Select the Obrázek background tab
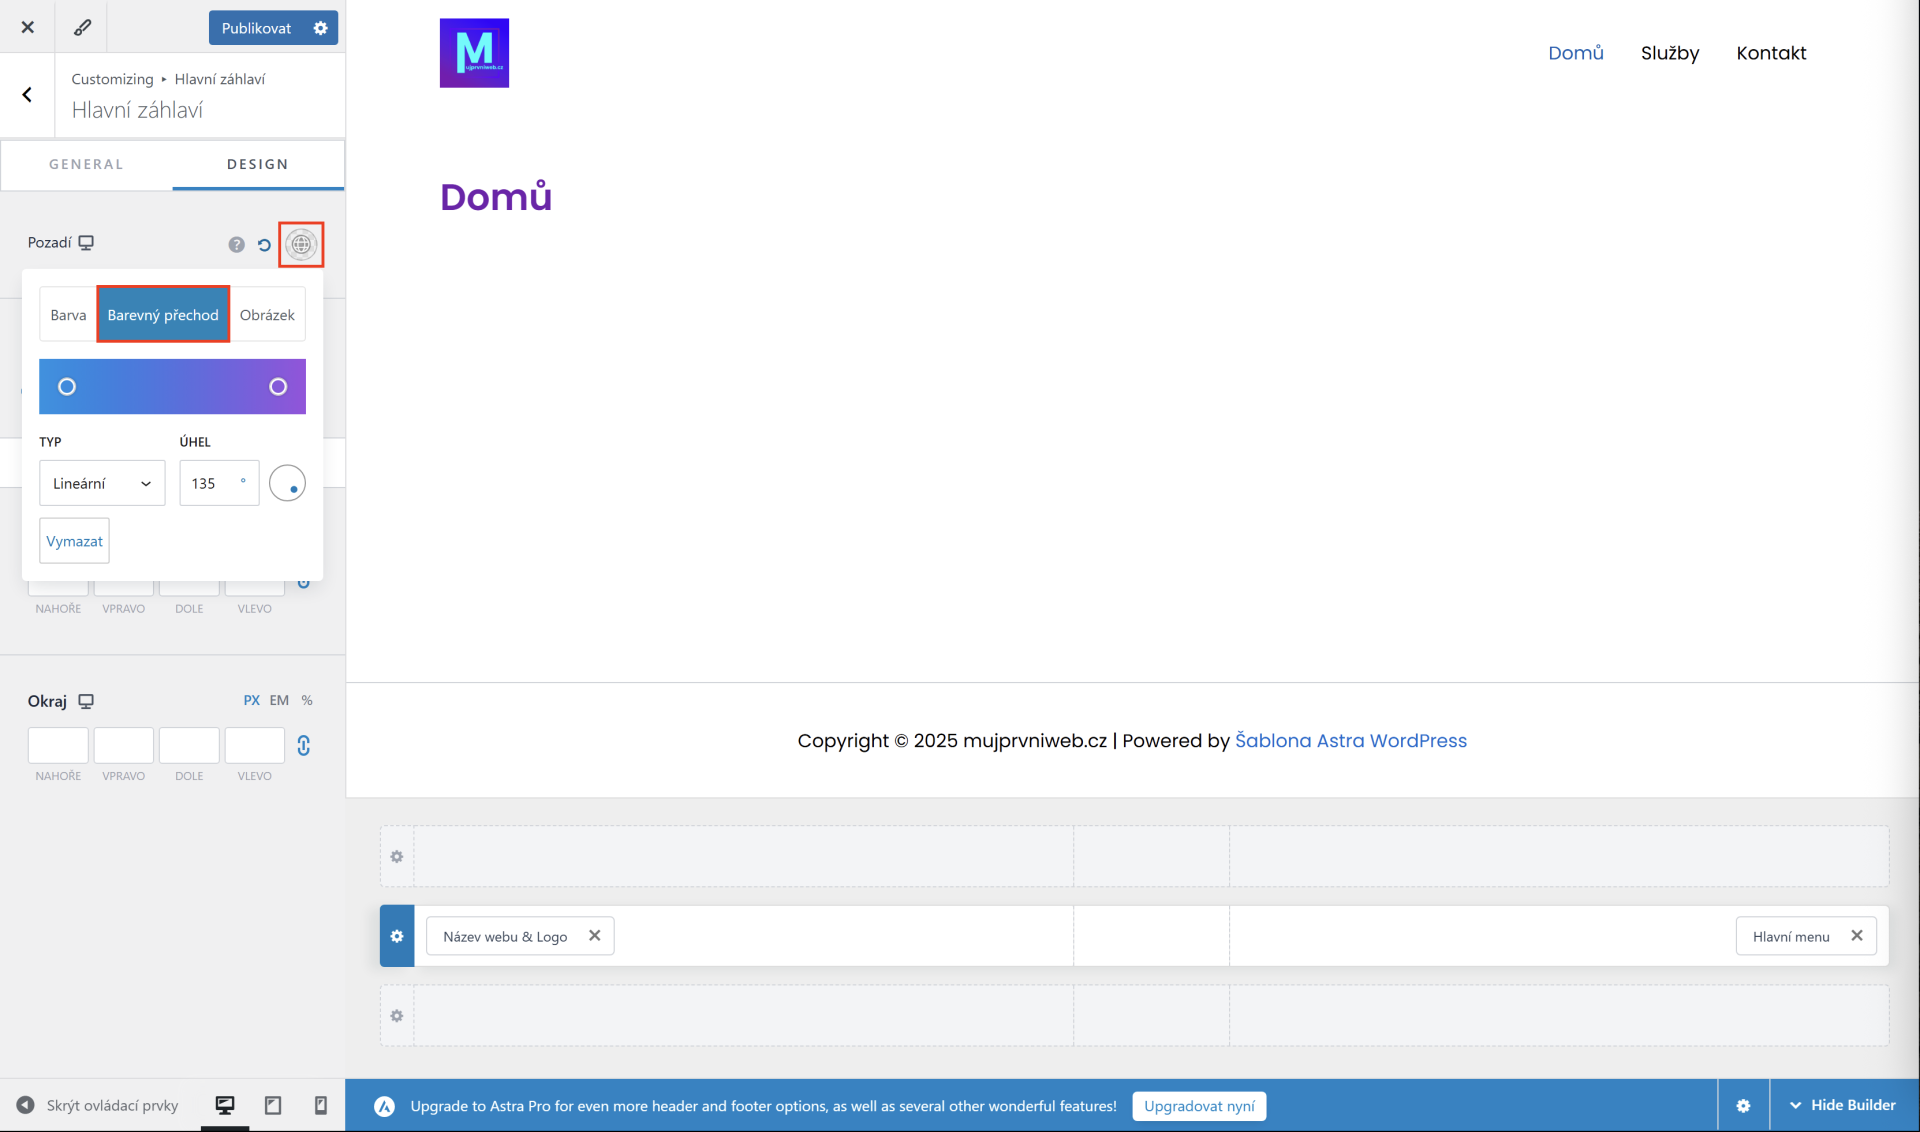Viewport: 1920px width, 1132px height. click(267, 315)
